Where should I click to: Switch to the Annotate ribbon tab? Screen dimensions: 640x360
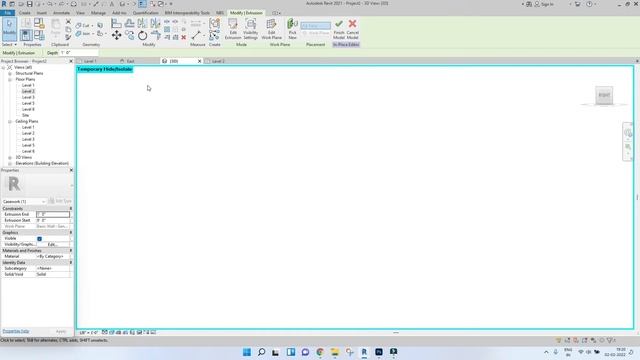(x=61, y=13)
